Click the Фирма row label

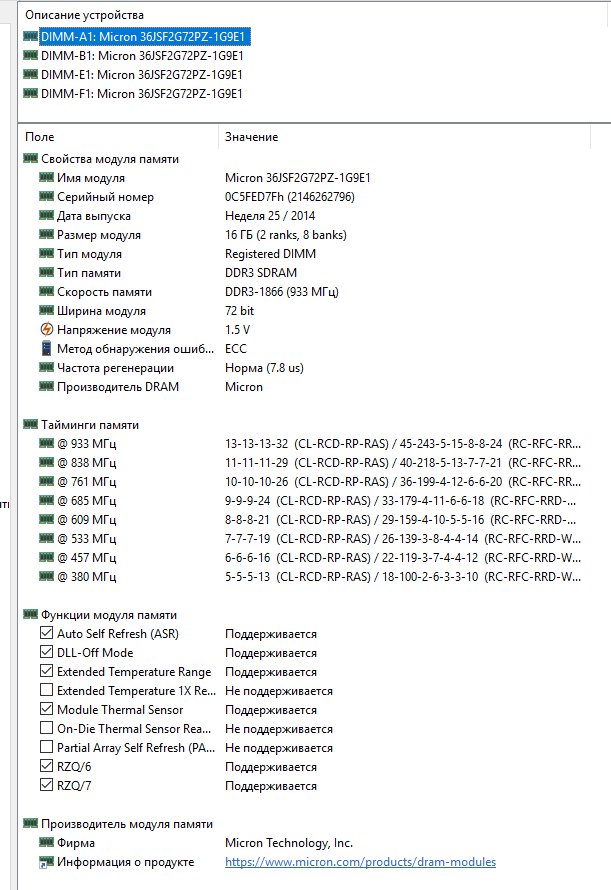(76, 843)
